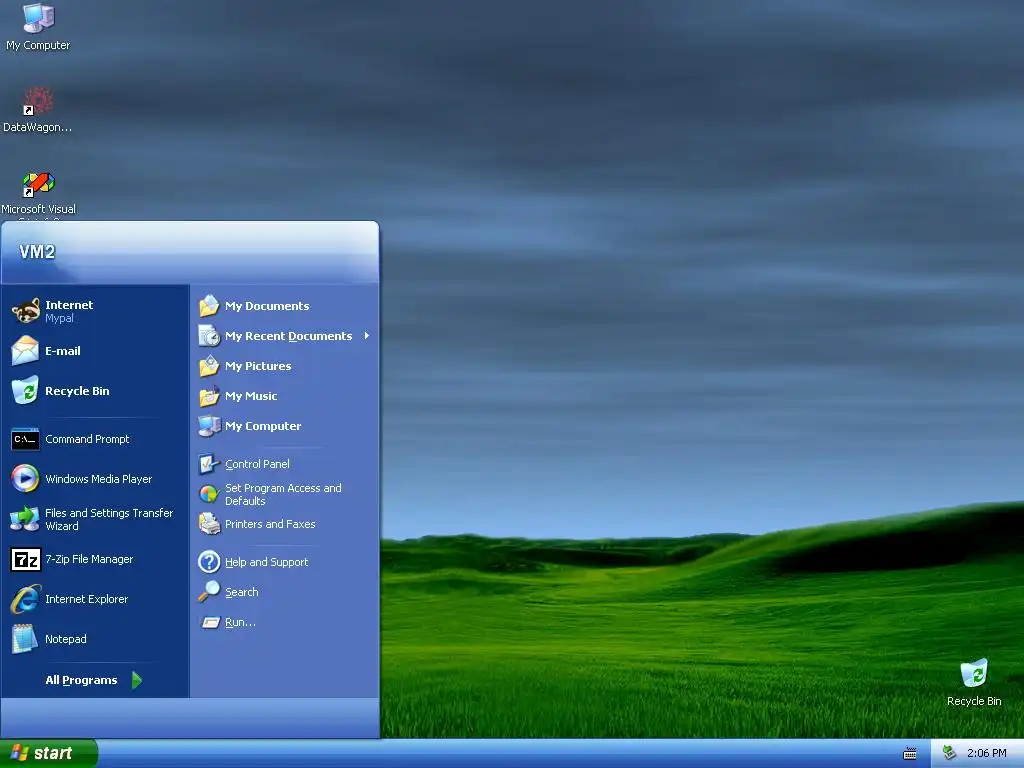Viewport: 1024px width, 768px height.
Task: Choose the Windows Media Player label
Action: (99, 479)
